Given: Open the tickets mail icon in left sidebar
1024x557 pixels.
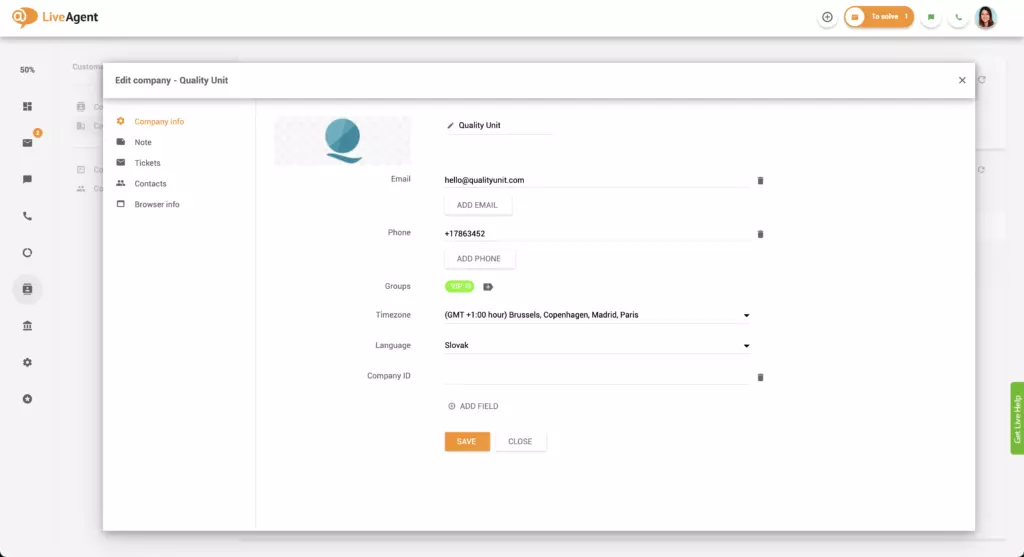Looking at the screenshot, I should click(27, 143).
